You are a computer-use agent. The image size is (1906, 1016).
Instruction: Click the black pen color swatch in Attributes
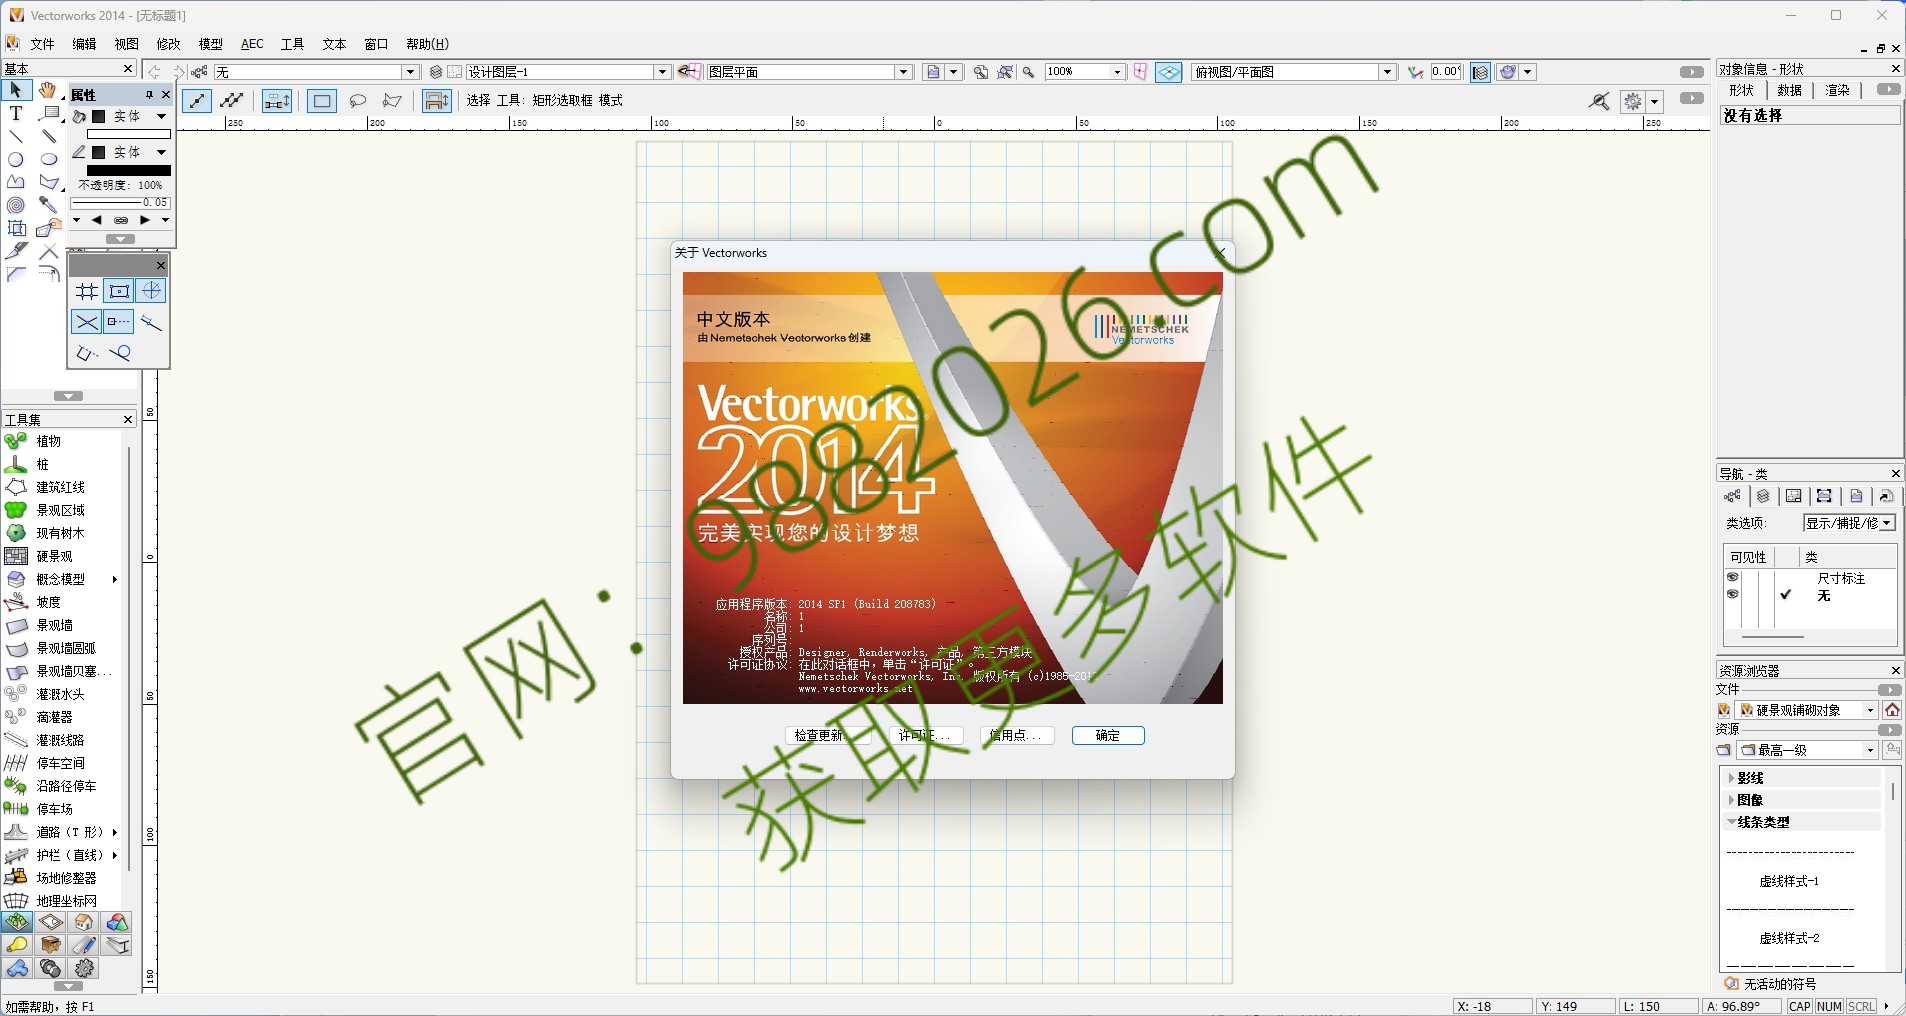(129, 170)
